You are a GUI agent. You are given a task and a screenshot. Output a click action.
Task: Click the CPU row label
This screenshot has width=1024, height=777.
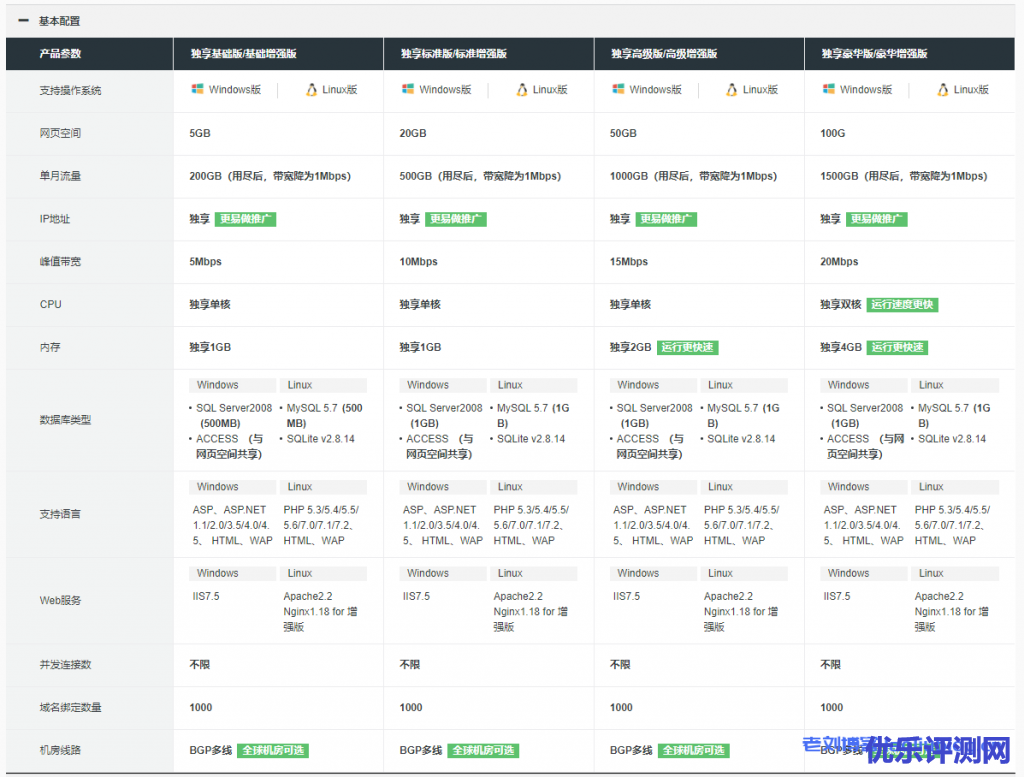pos(50,304)
